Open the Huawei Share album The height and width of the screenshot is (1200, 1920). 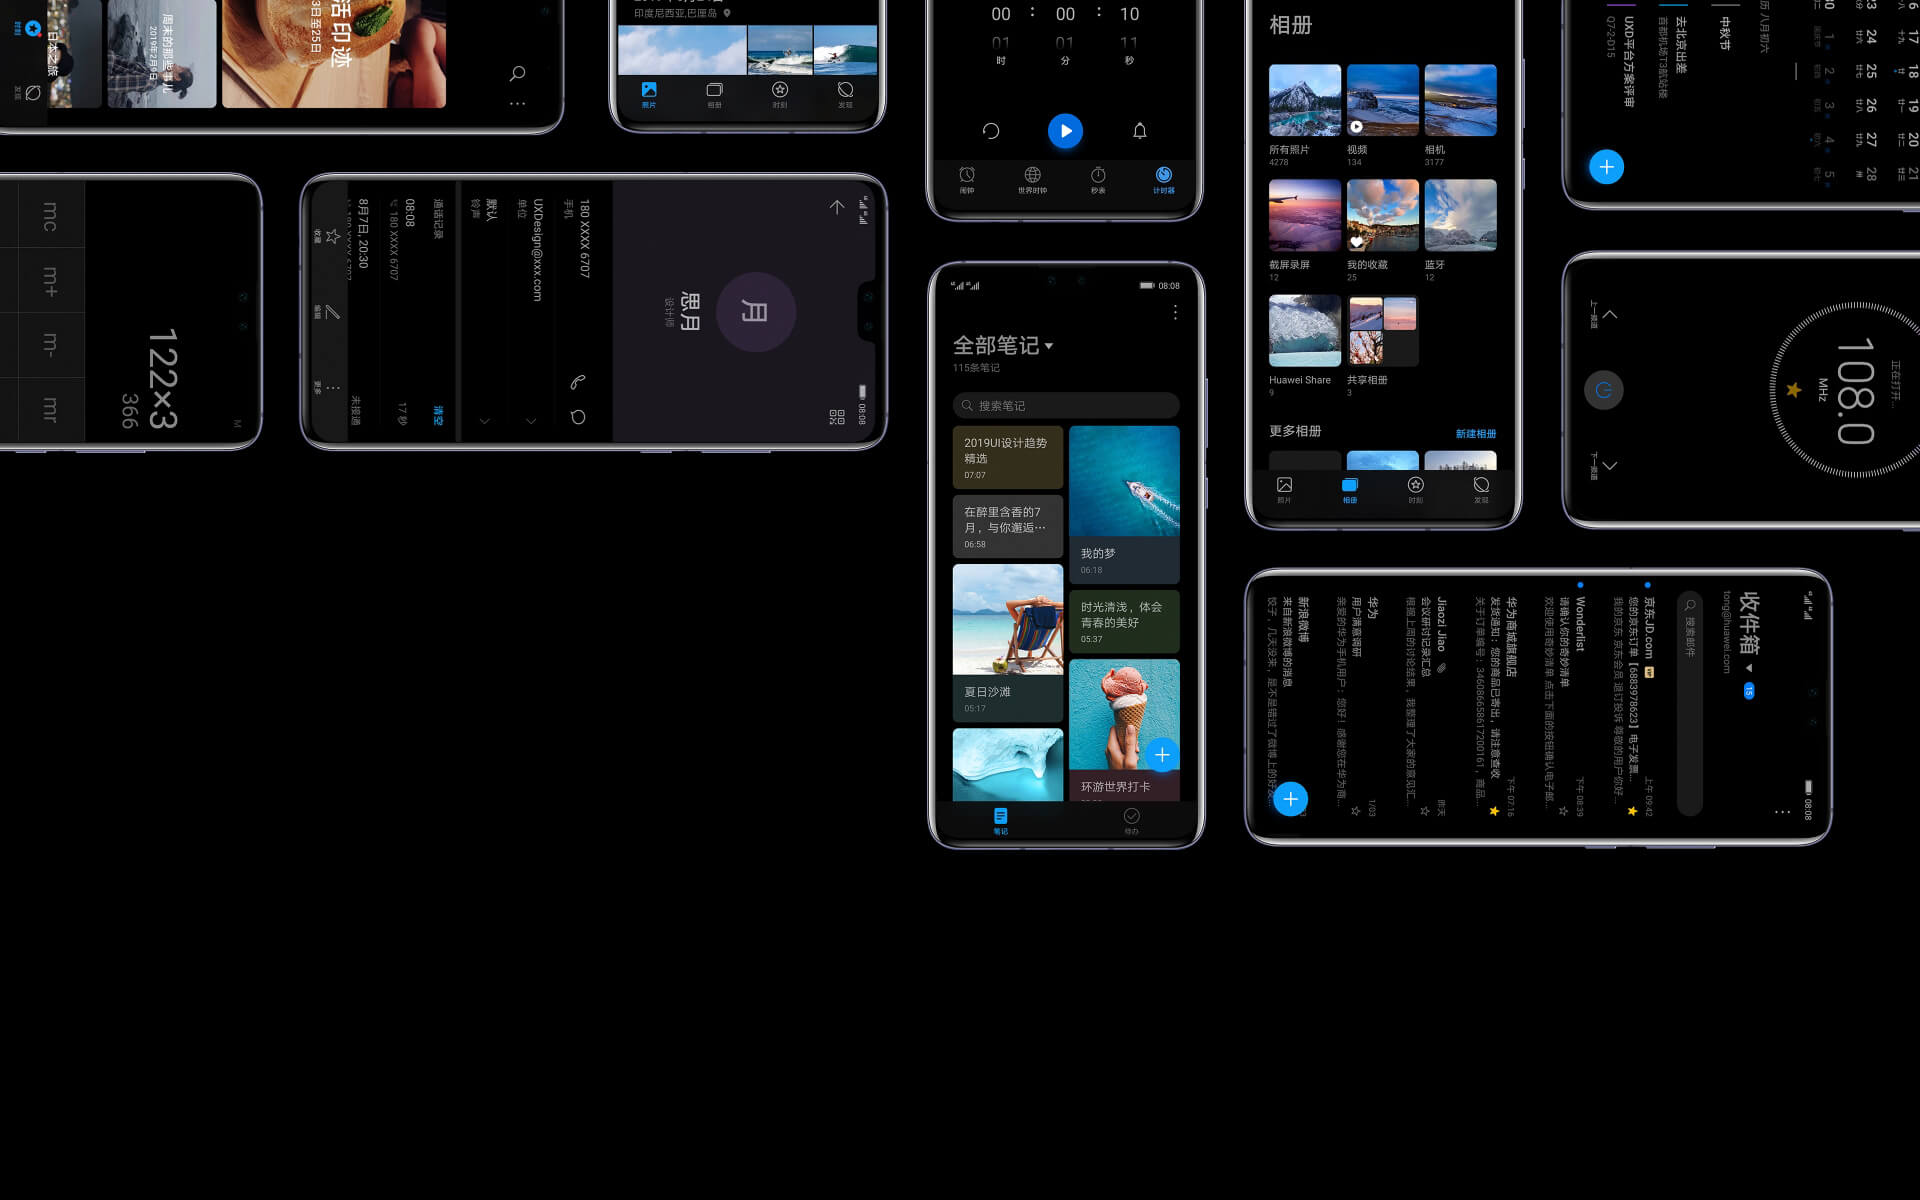tap(1305, 331)
